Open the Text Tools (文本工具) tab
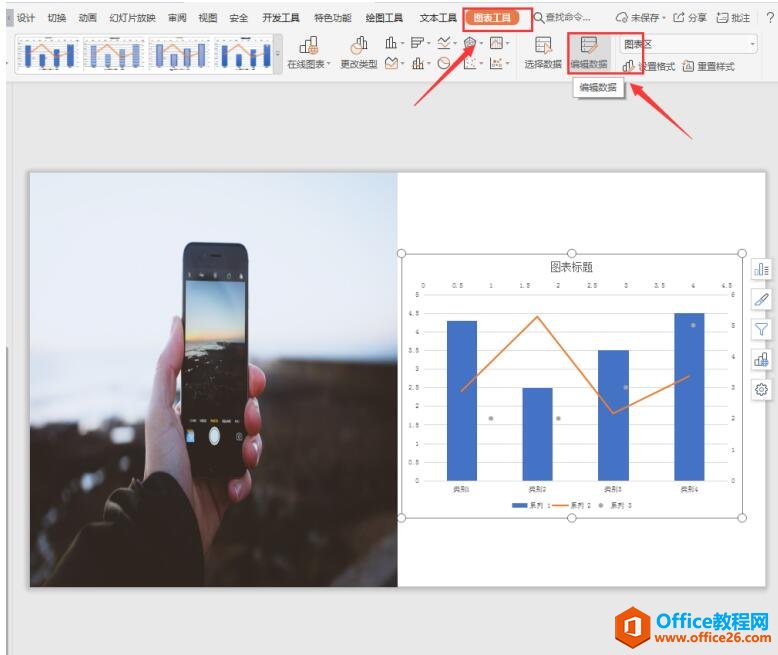778x655 pixels. [x=438, y=18]
